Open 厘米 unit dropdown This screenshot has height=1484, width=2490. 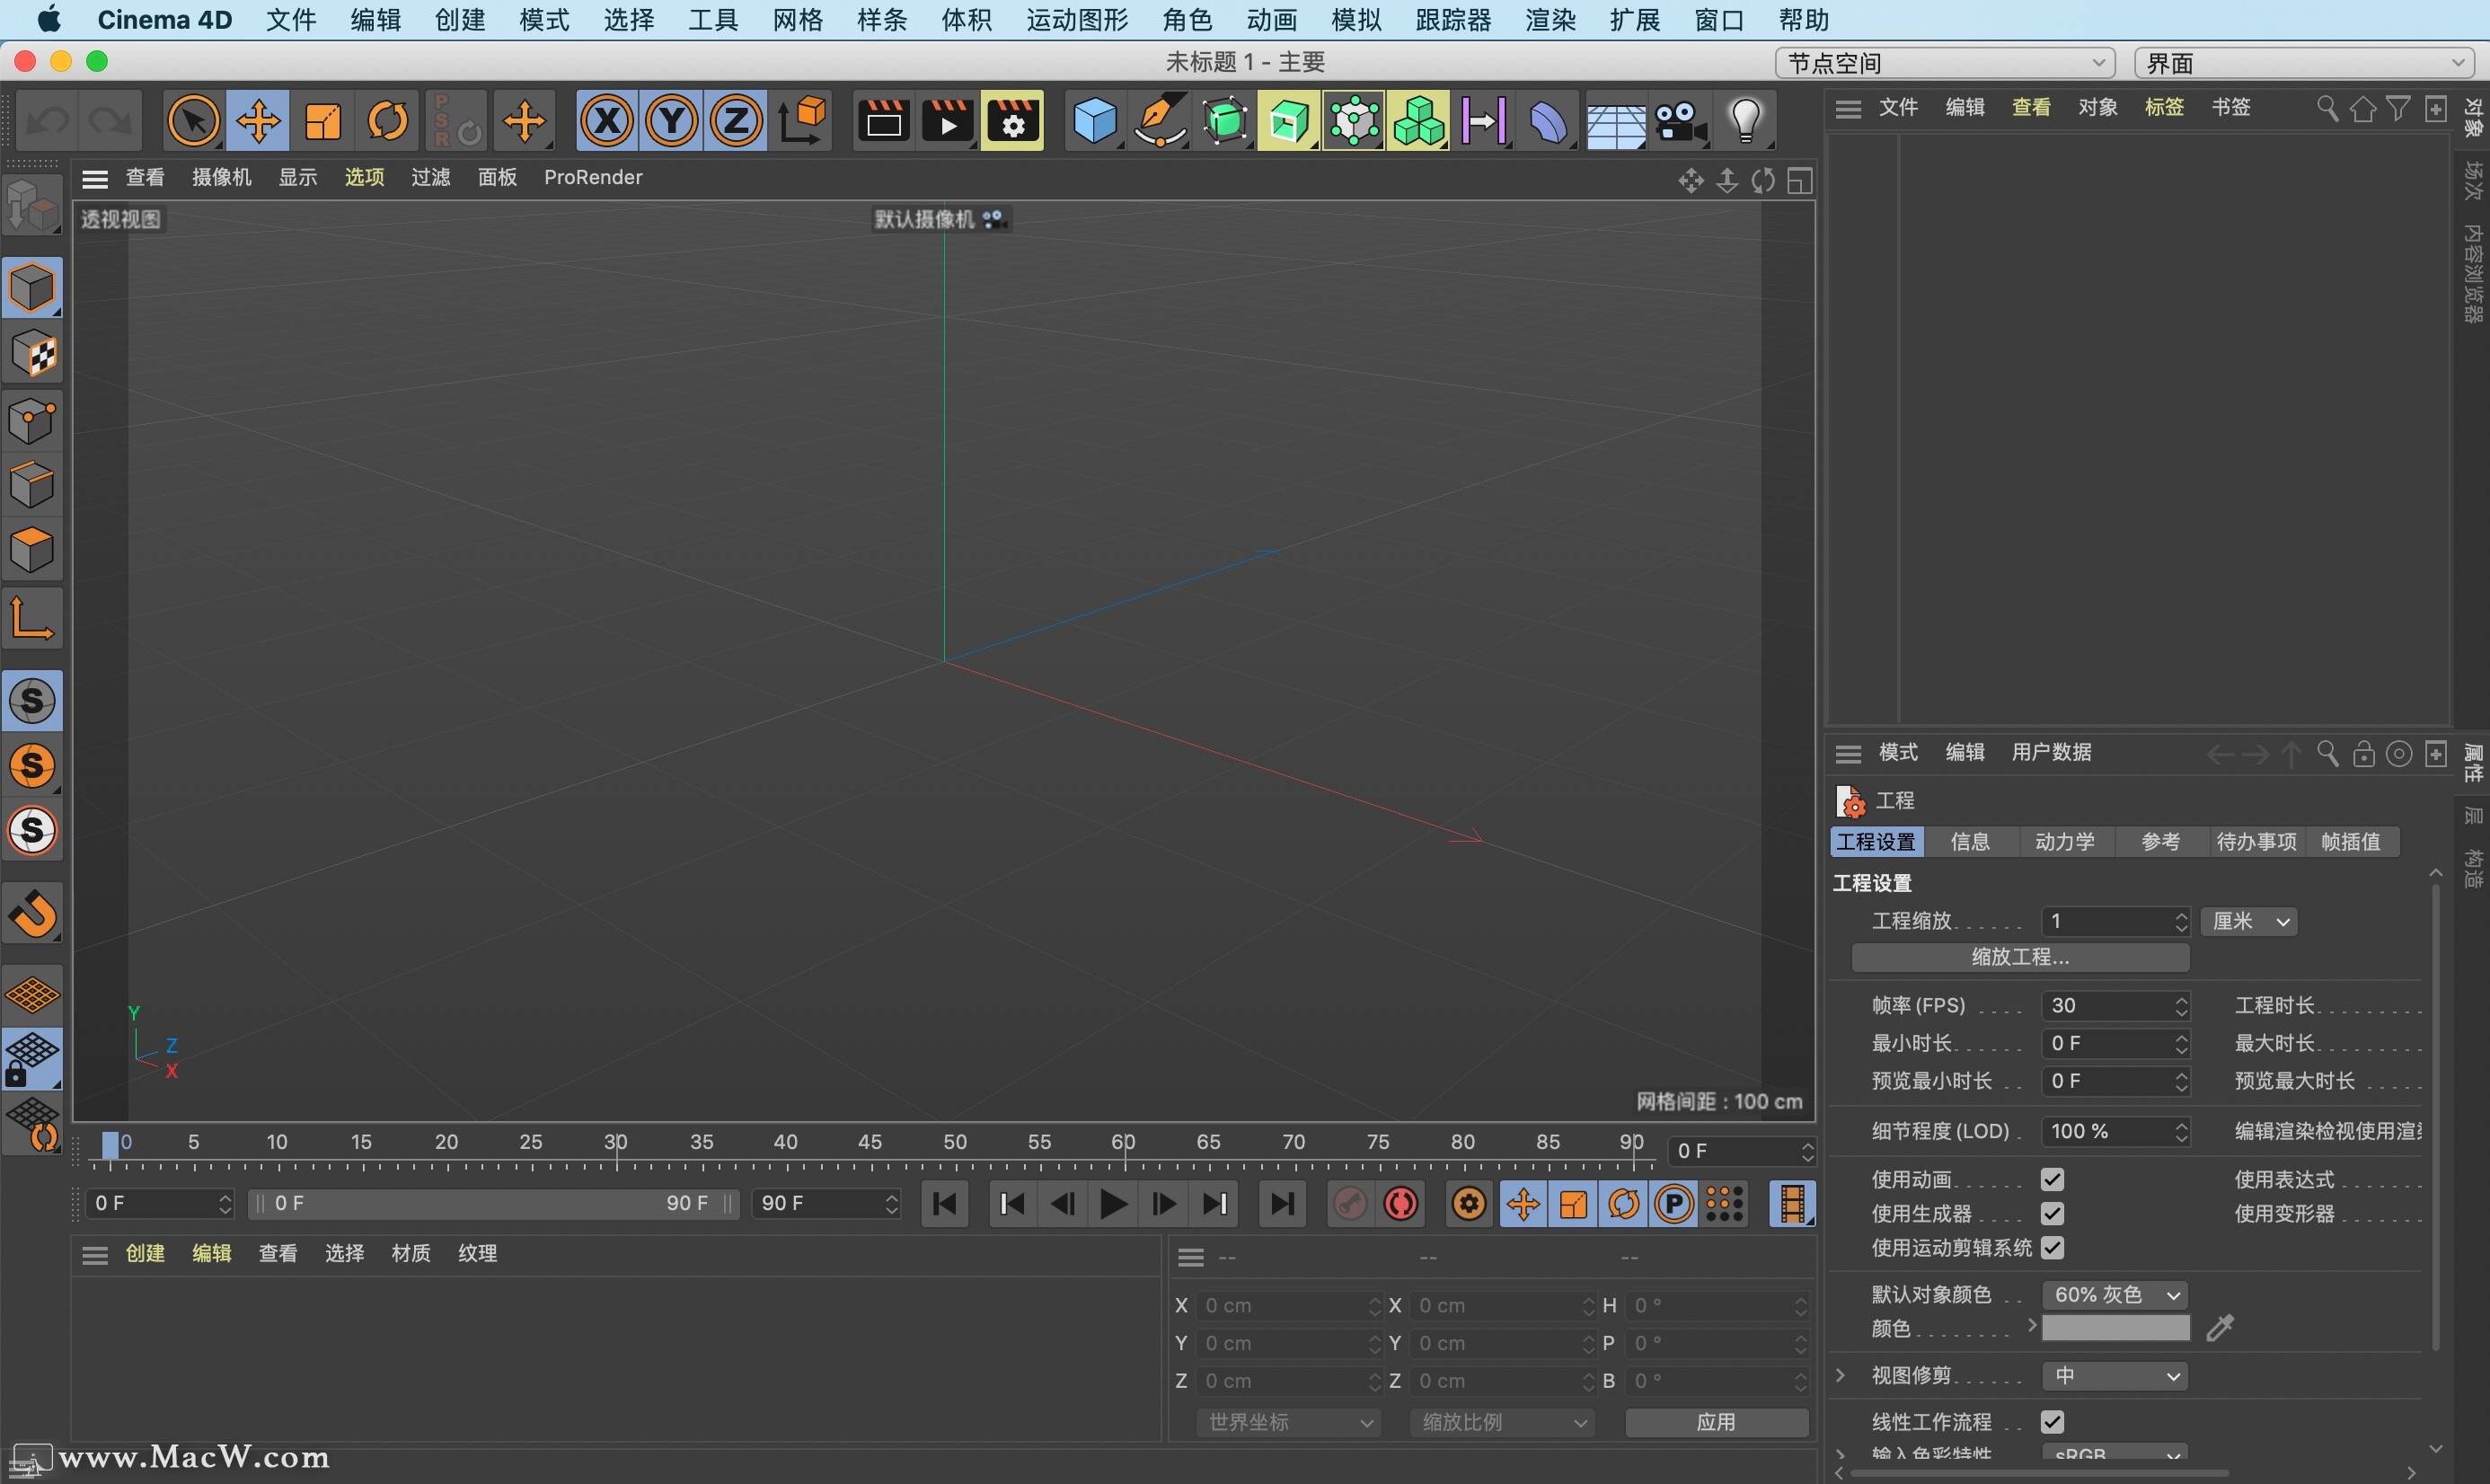2249,922
